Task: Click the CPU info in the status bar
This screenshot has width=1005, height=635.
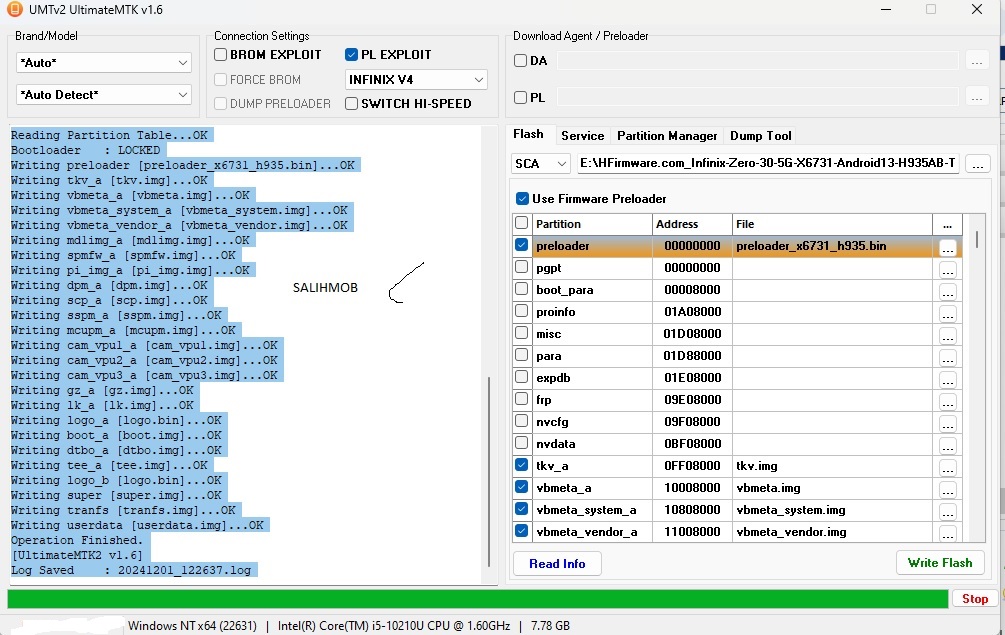Action: tap(394, 625)
